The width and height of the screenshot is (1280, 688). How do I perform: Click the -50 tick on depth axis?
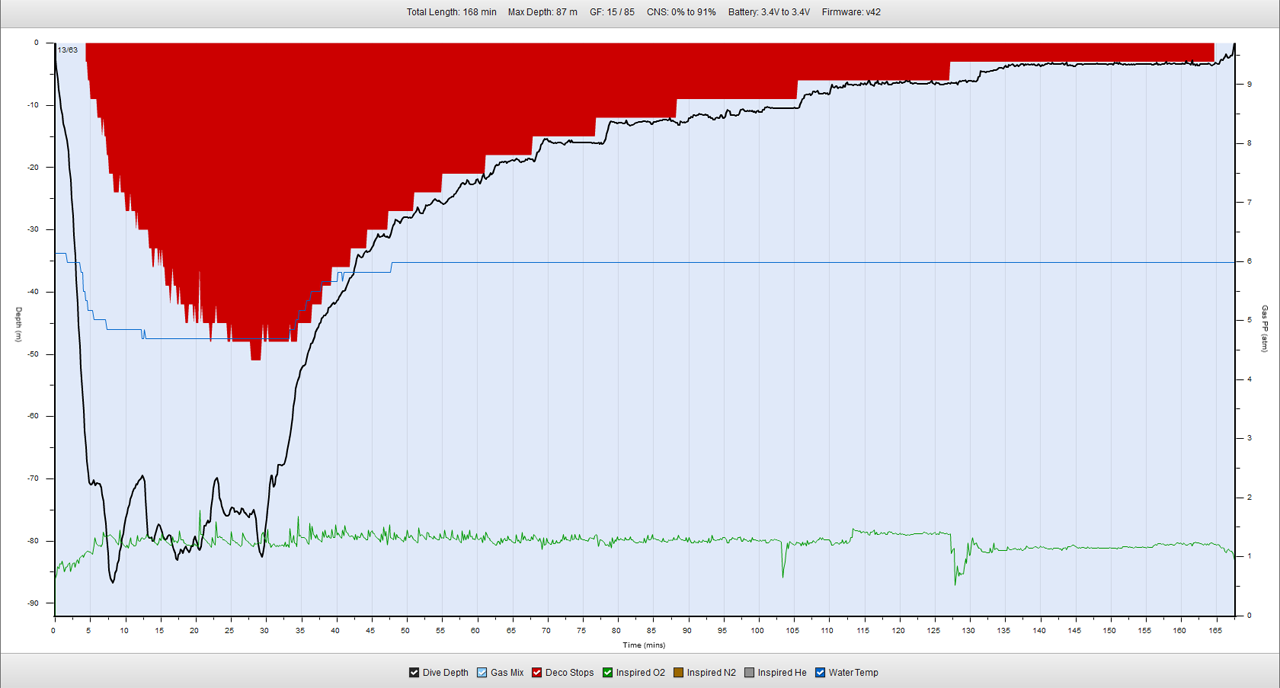pos(33,354)
